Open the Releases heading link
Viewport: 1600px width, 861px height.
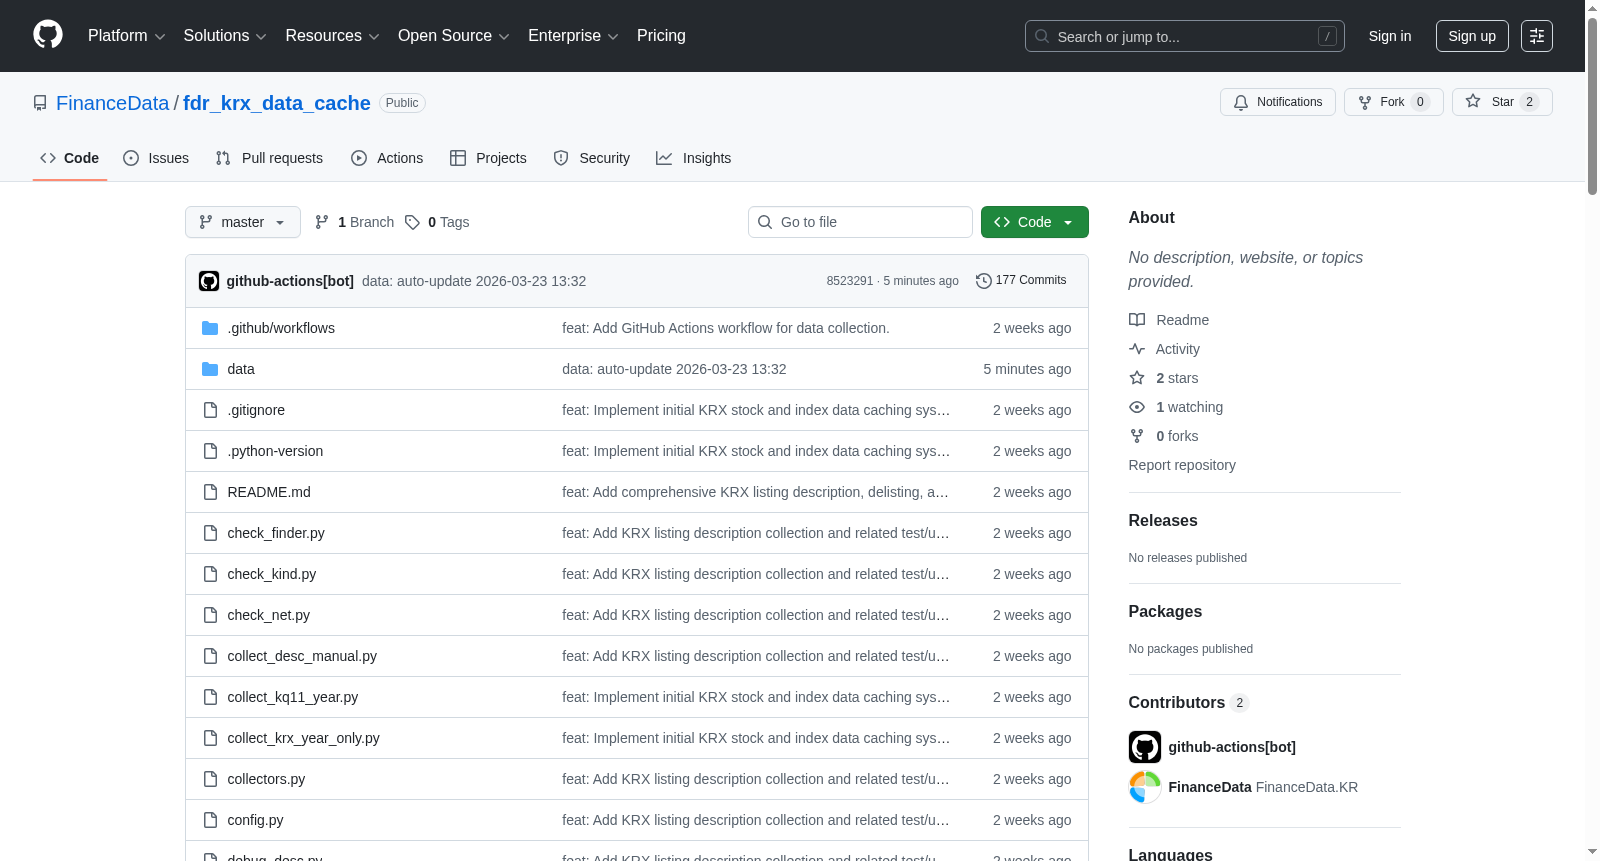[x=1163, y=521]
